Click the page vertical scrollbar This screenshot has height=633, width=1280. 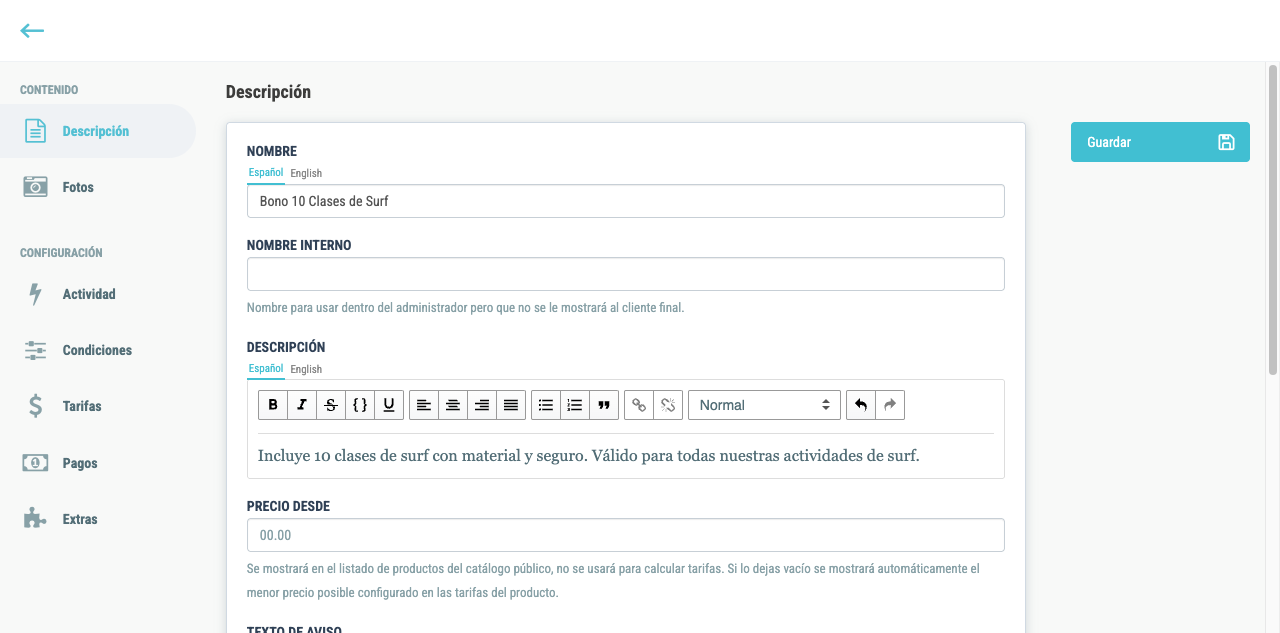pyautogui.click(x=1273, y=220)
